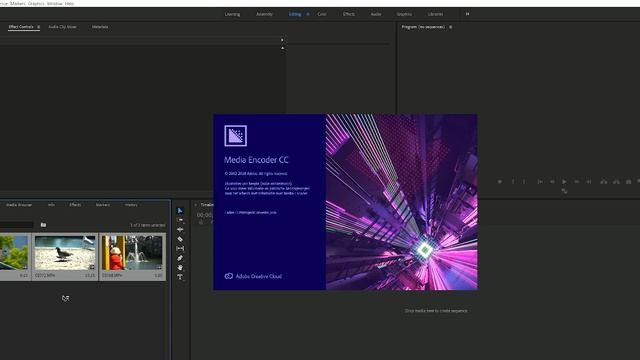Viewport: 640px width, 360px height.
Task: Switch to the Graphics workspace
Action: pyautogui.click(x=404, y=14)
